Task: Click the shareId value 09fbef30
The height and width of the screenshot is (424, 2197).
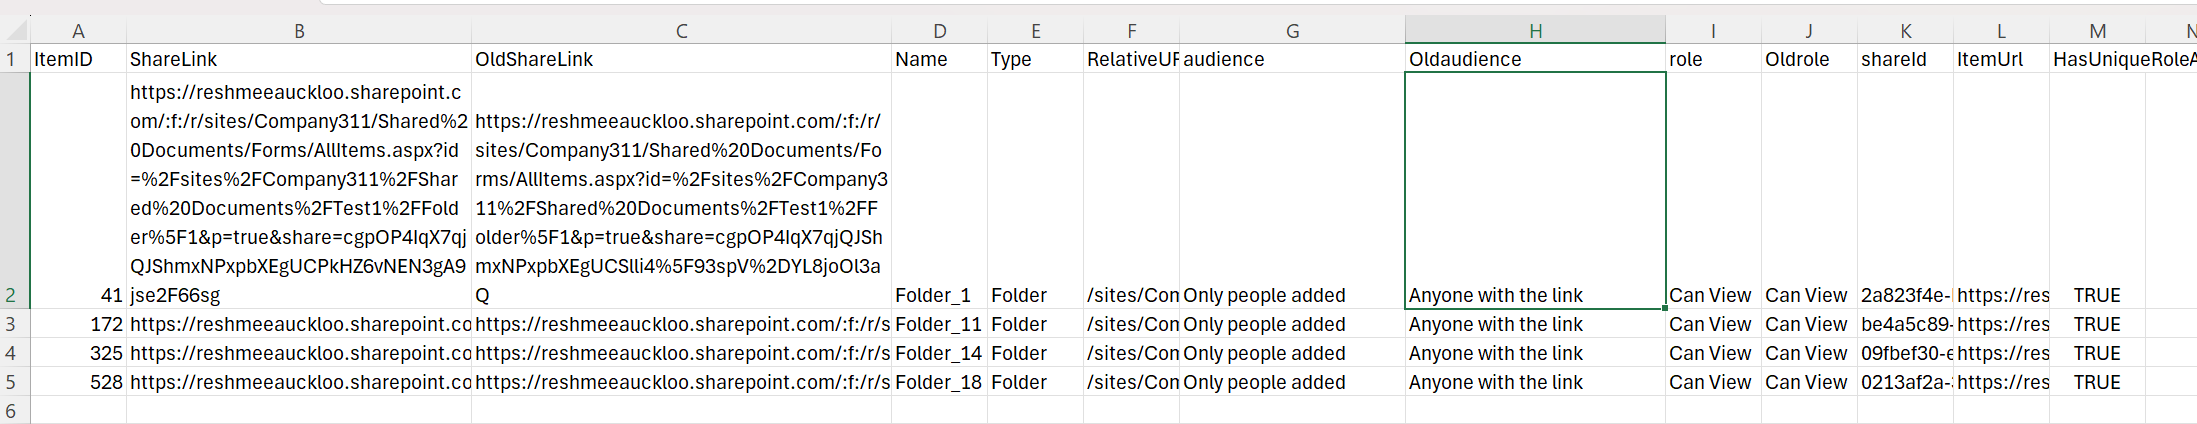Action: point(1905,353)
